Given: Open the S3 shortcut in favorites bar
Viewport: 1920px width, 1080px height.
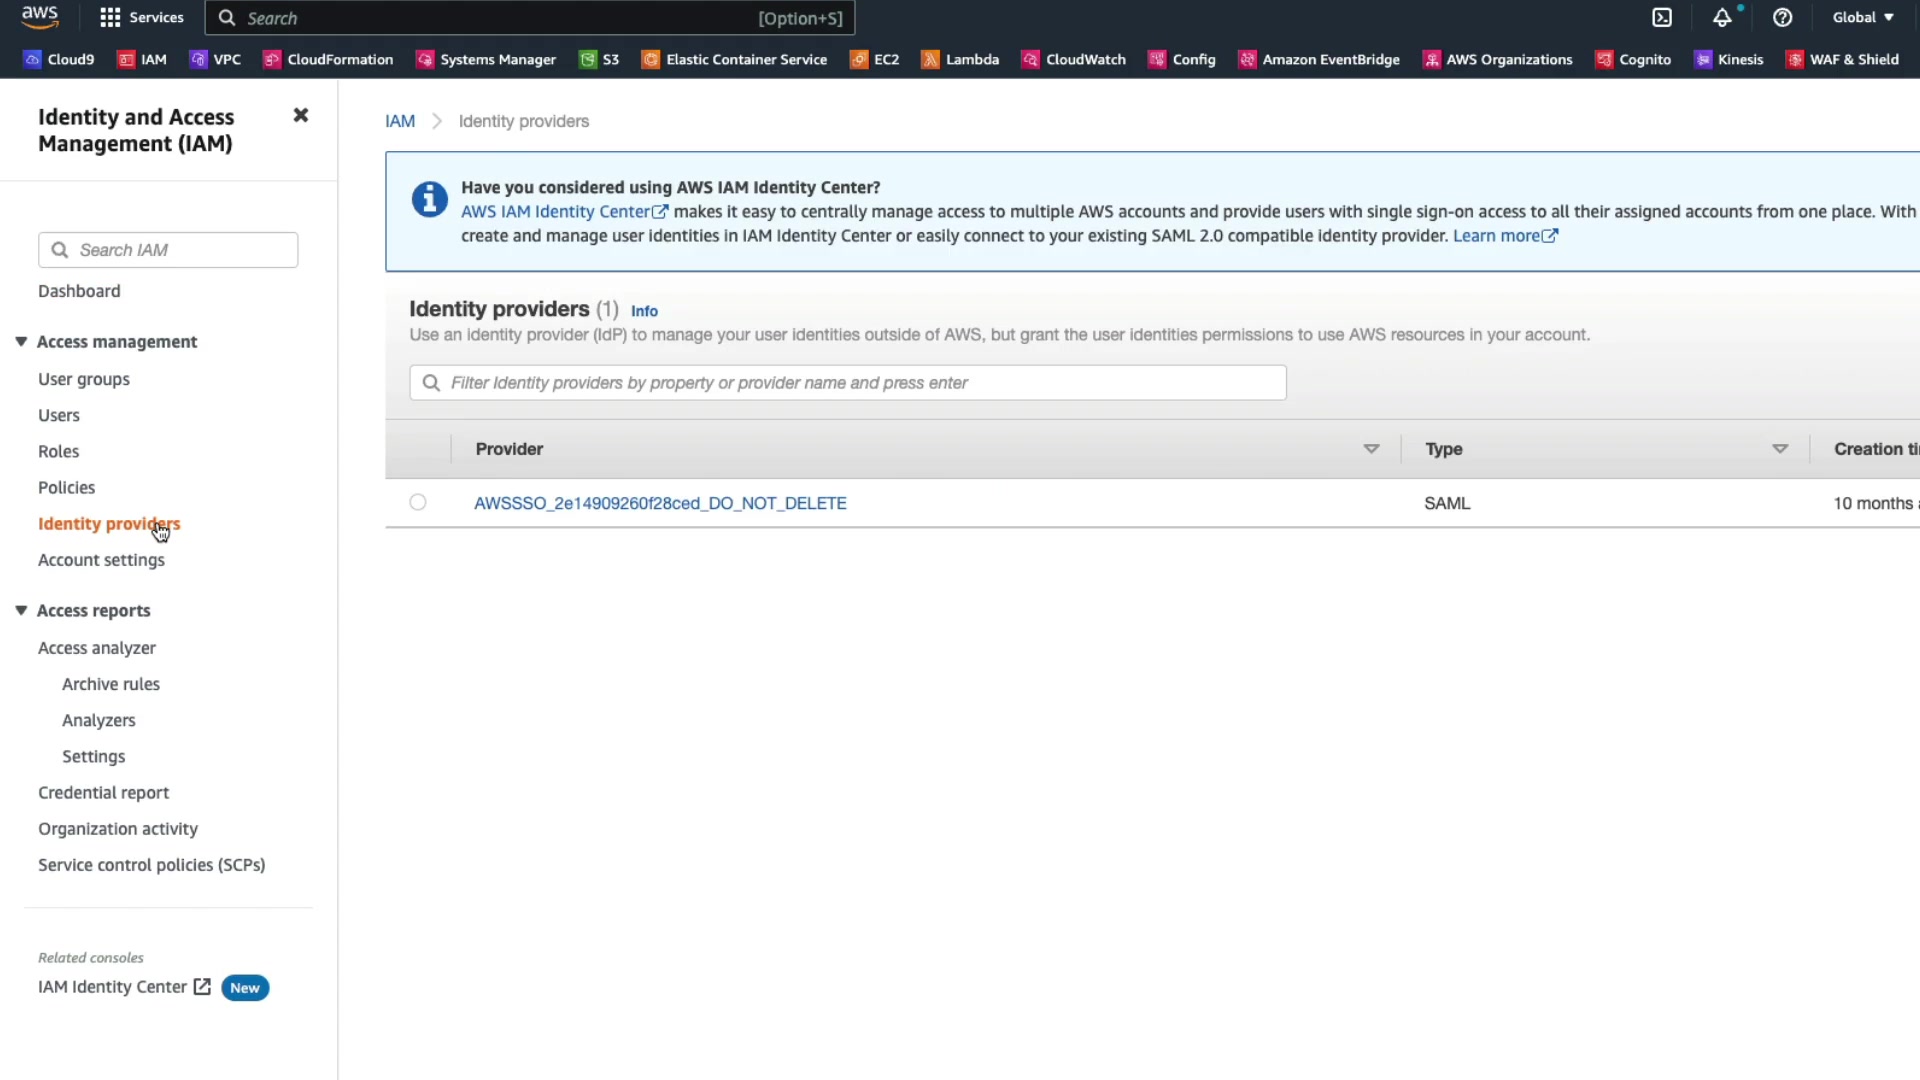Looking at the screenshot, I should (600, 60).
